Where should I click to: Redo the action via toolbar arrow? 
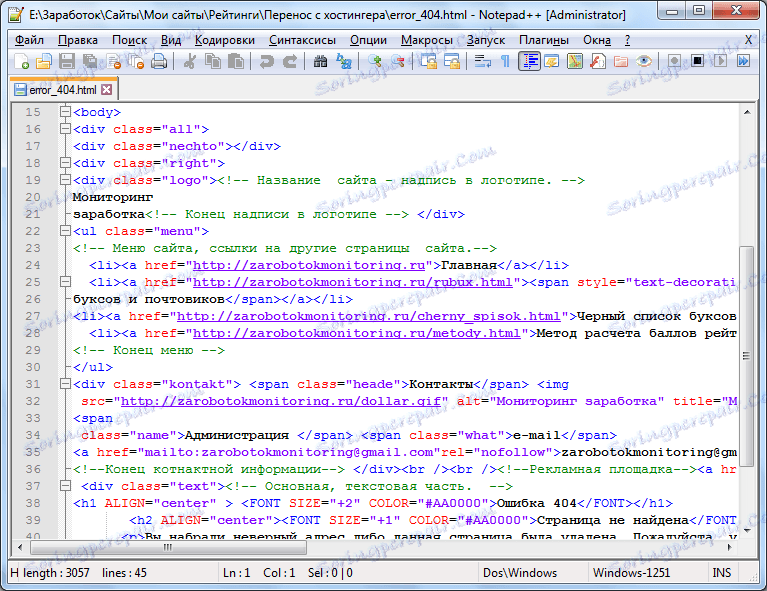[290, 61]
